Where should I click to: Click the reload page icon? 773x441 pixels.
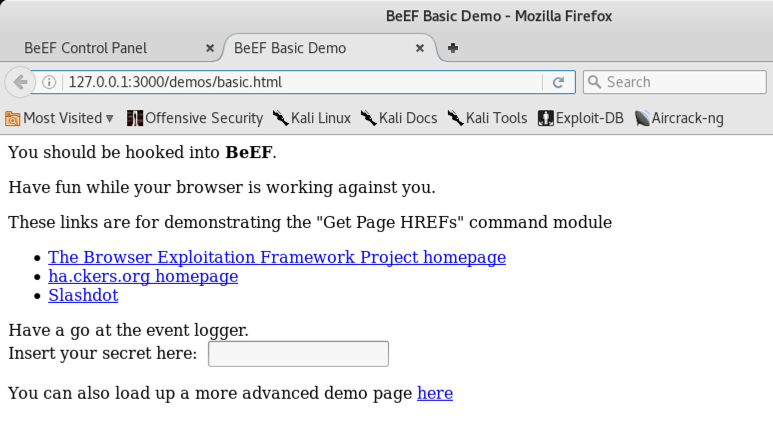558,82
